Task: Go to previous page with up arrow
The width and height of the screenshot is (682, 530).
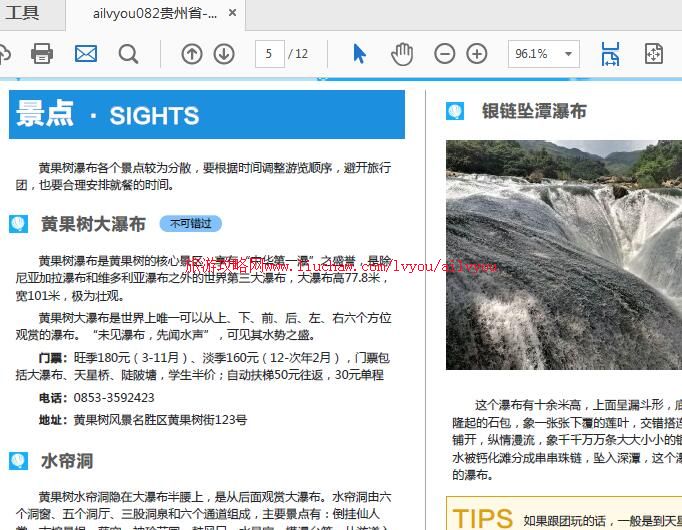Action: click(191, 54)
